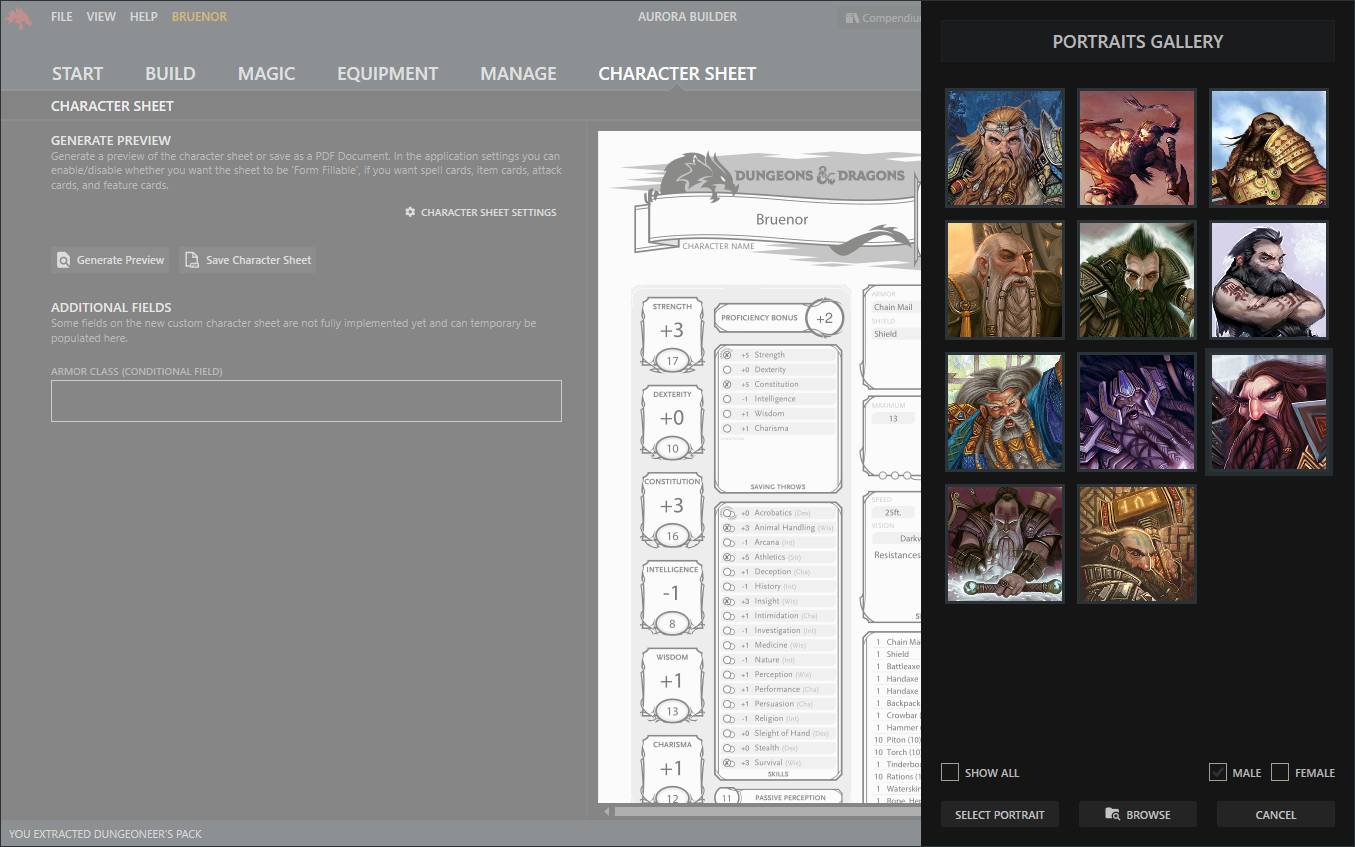Switch to the Equipment tab
The width and height of the screenshot is (1355, 847).
pos(387,74)
